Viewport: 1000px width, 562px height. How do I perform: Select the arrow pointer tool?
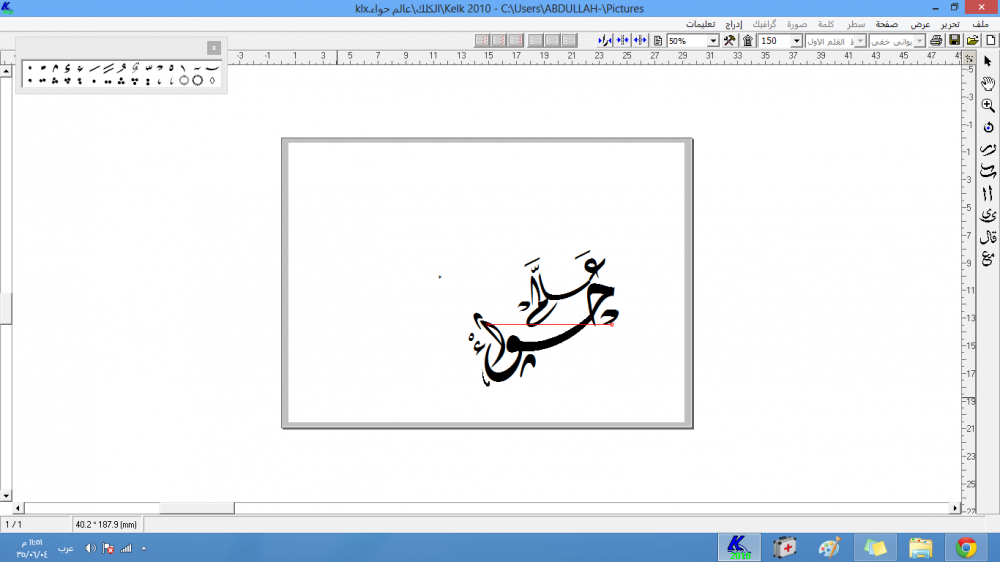pyautogui.click(x=988, y=62)
